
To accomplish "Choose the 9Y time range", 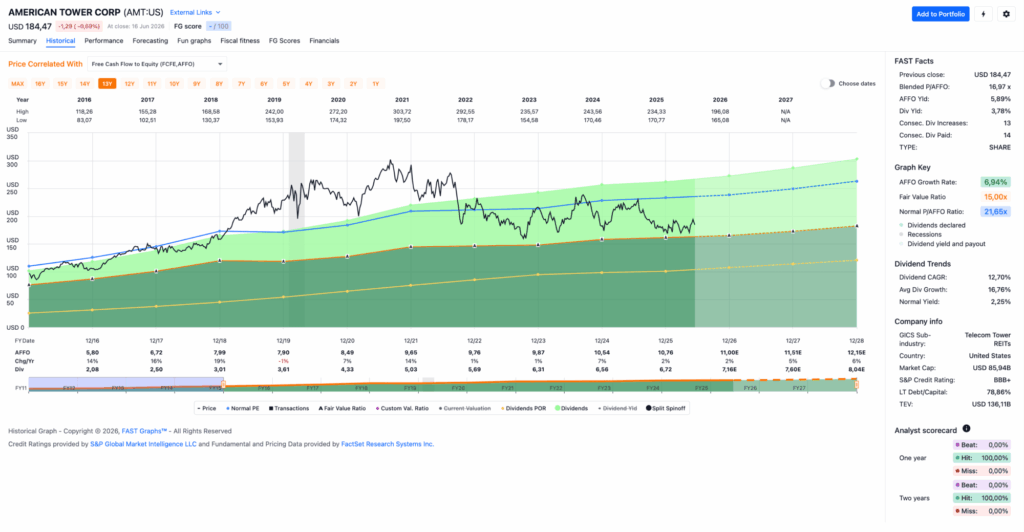I will [197, 84].
